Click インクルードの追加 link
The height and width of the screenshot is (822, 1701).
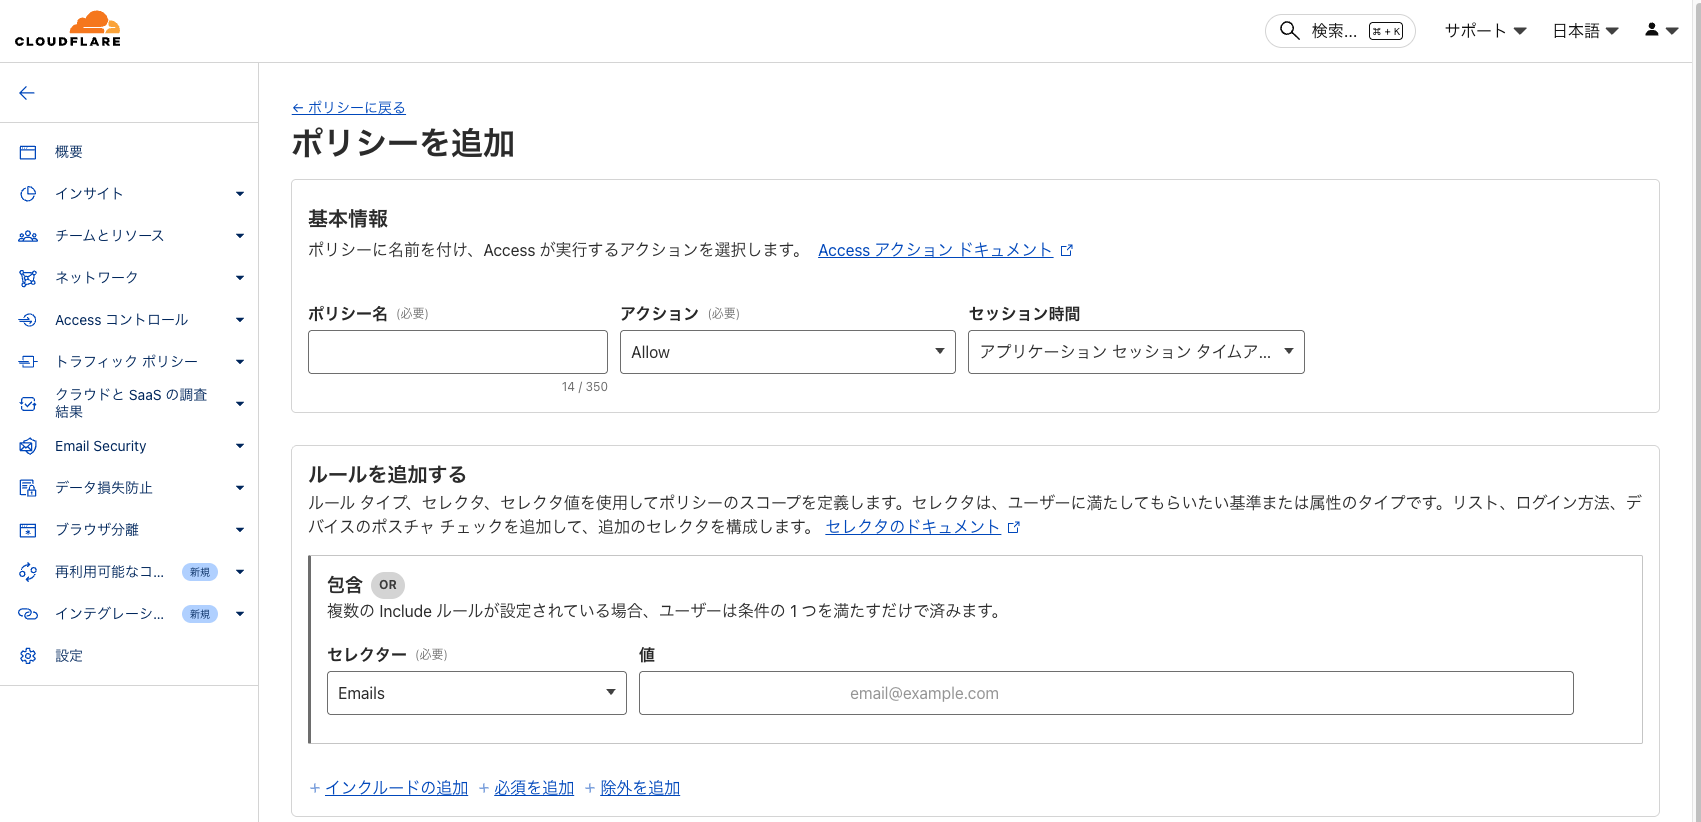click(396, 788)
